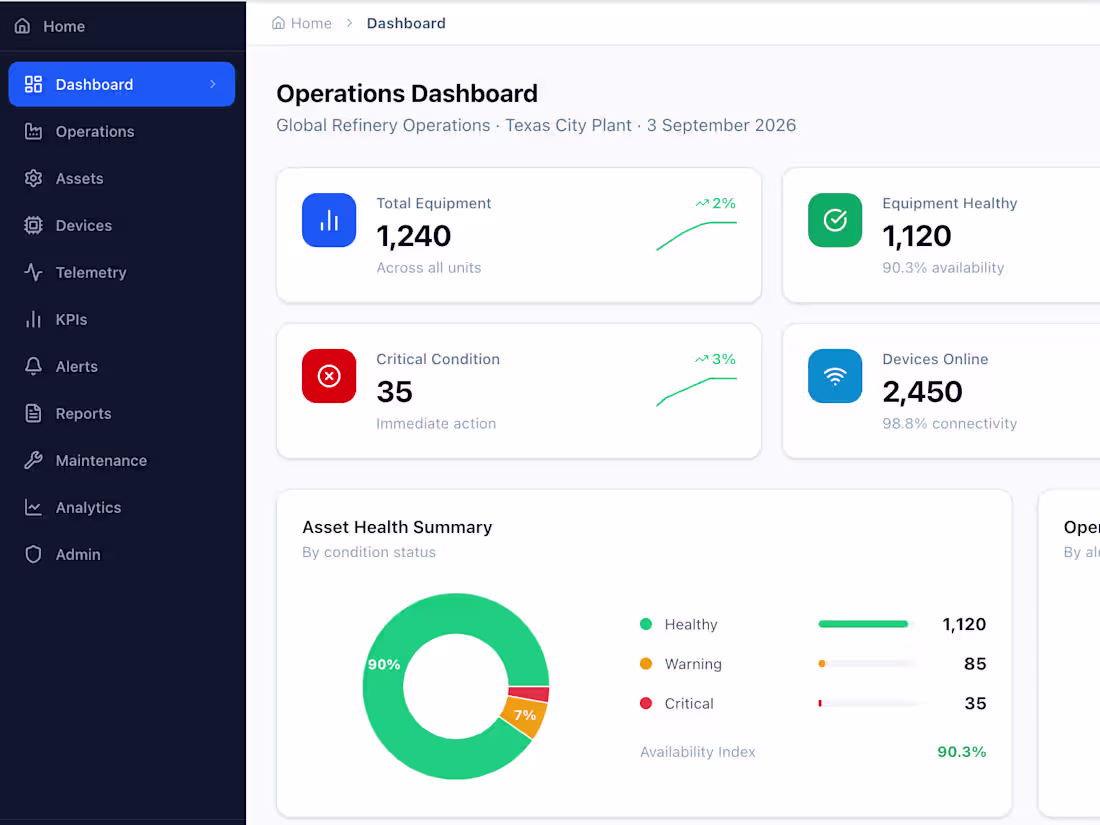Click the By condition status subtitle

[369, 552]
